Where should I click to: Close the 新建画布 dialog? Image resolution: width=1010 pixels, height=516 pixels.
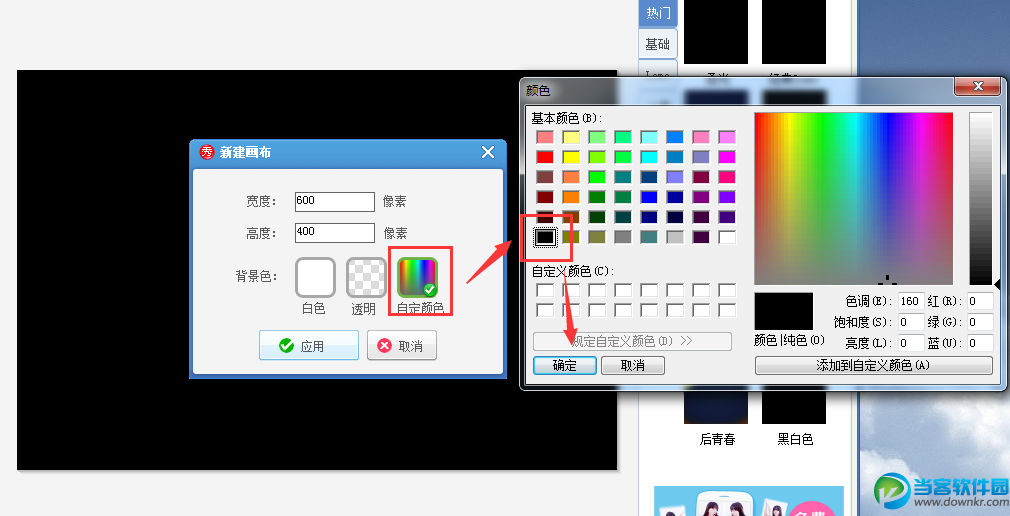(x=488, y=152)
